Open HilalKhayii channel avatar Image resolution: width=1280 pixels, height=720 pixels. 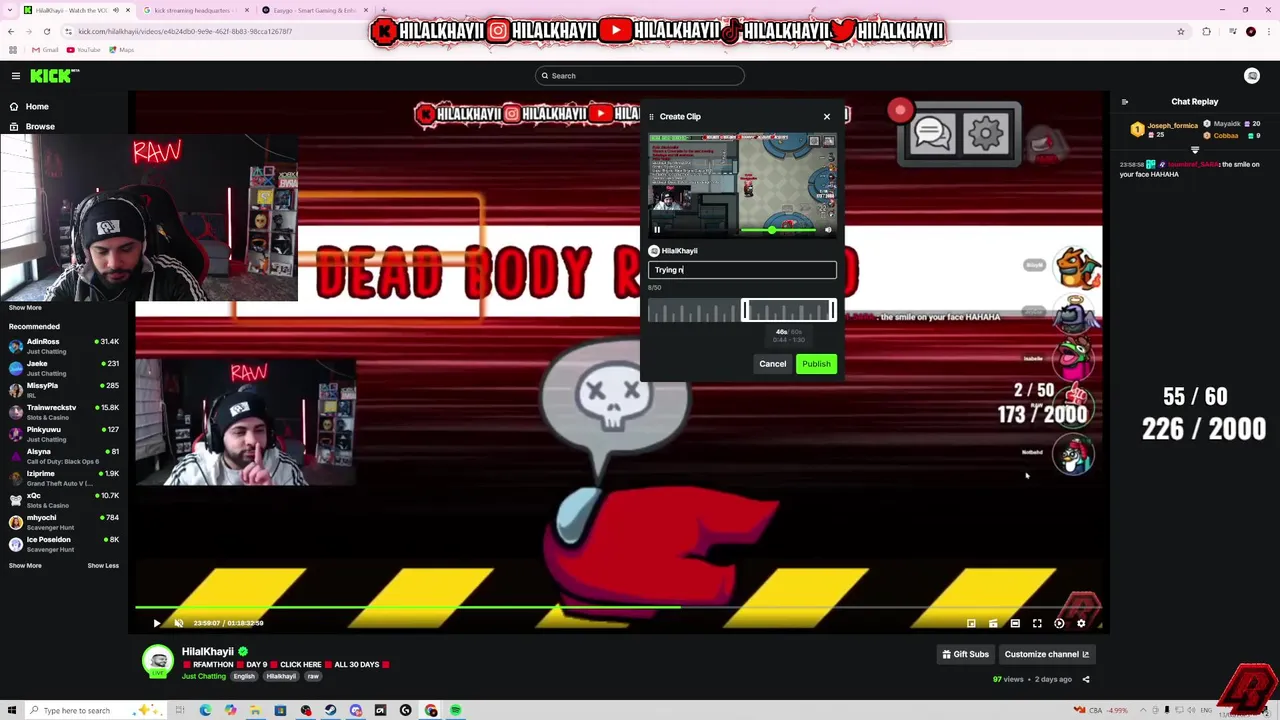click(x=157, y=661)
